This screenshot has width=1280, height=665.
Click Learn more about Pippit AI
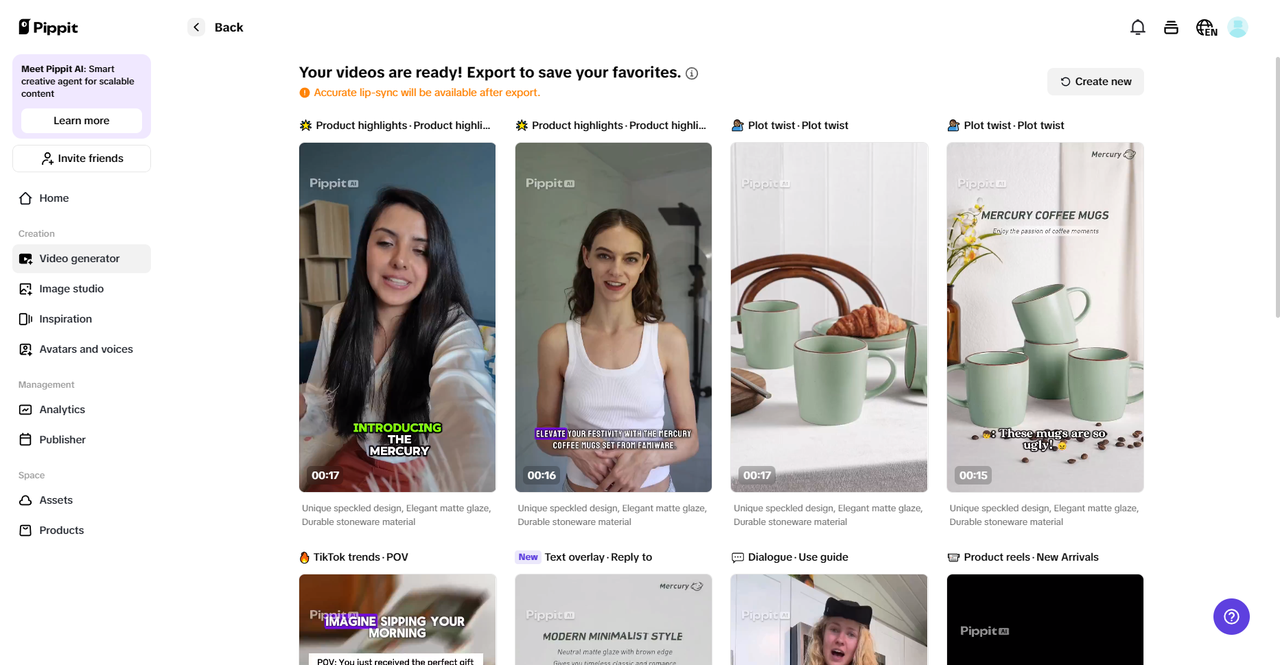tap(82, 121)
